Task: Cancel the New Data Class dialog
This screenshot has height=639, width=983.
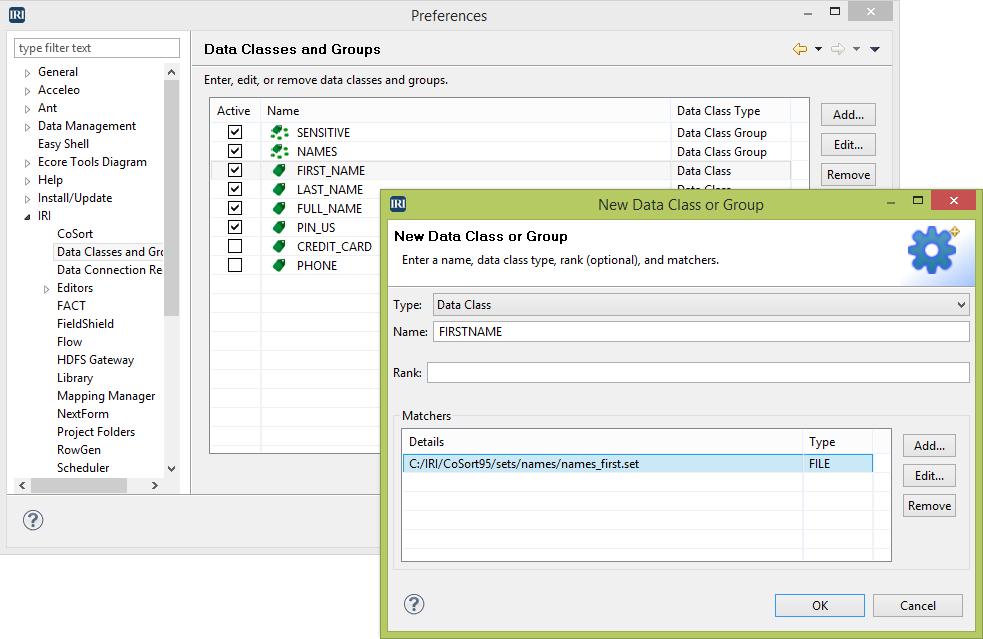Action: click(x=918, y=606)
